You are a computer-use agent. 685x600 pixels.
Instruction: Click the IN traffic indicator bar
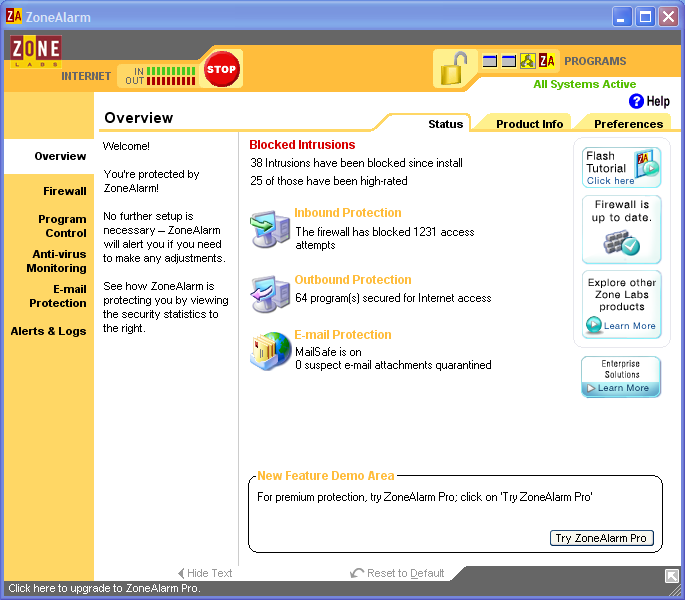pos(171,71)
